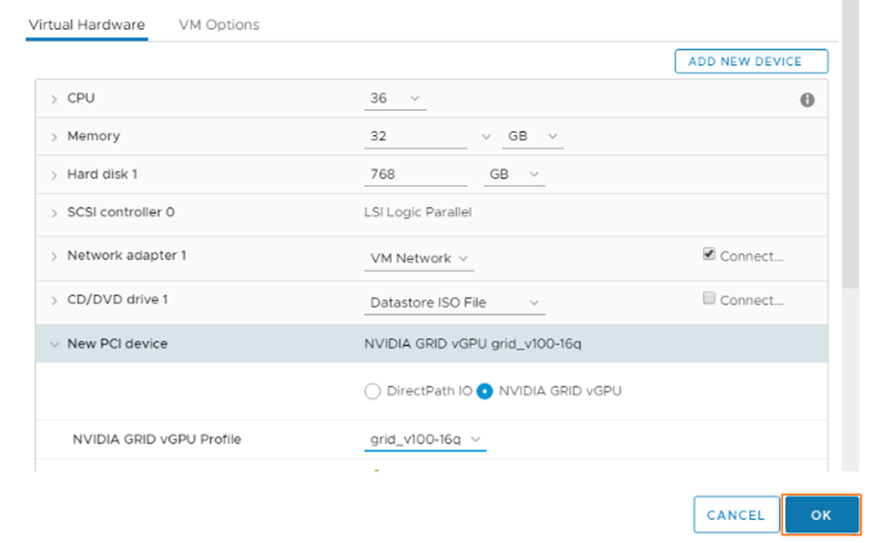Open the Virtual Hardware tab
This screenshot has width=873, height=543.
click(86, 25)
